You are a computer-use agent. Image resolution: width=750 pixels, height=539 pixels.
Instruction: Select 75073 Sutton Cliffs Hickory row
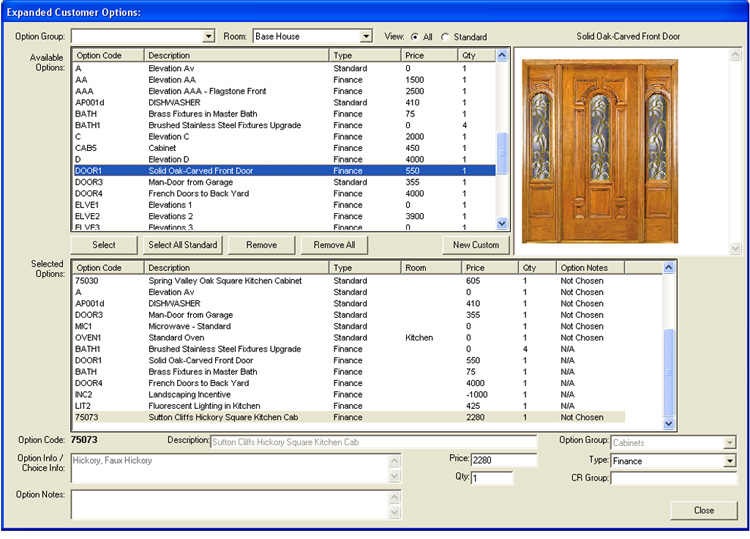pyautogui.click(x=349, y=418)
